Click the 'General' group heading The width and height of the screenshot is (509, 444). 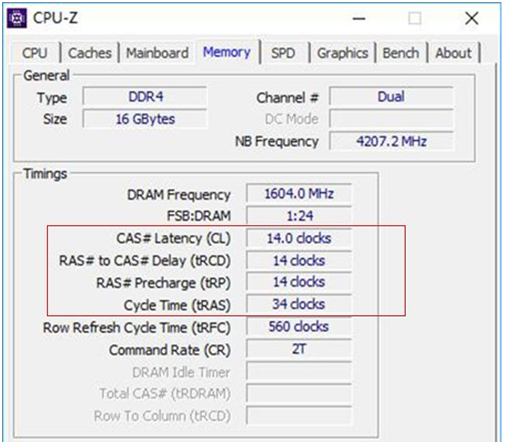(x=46, y=76)
